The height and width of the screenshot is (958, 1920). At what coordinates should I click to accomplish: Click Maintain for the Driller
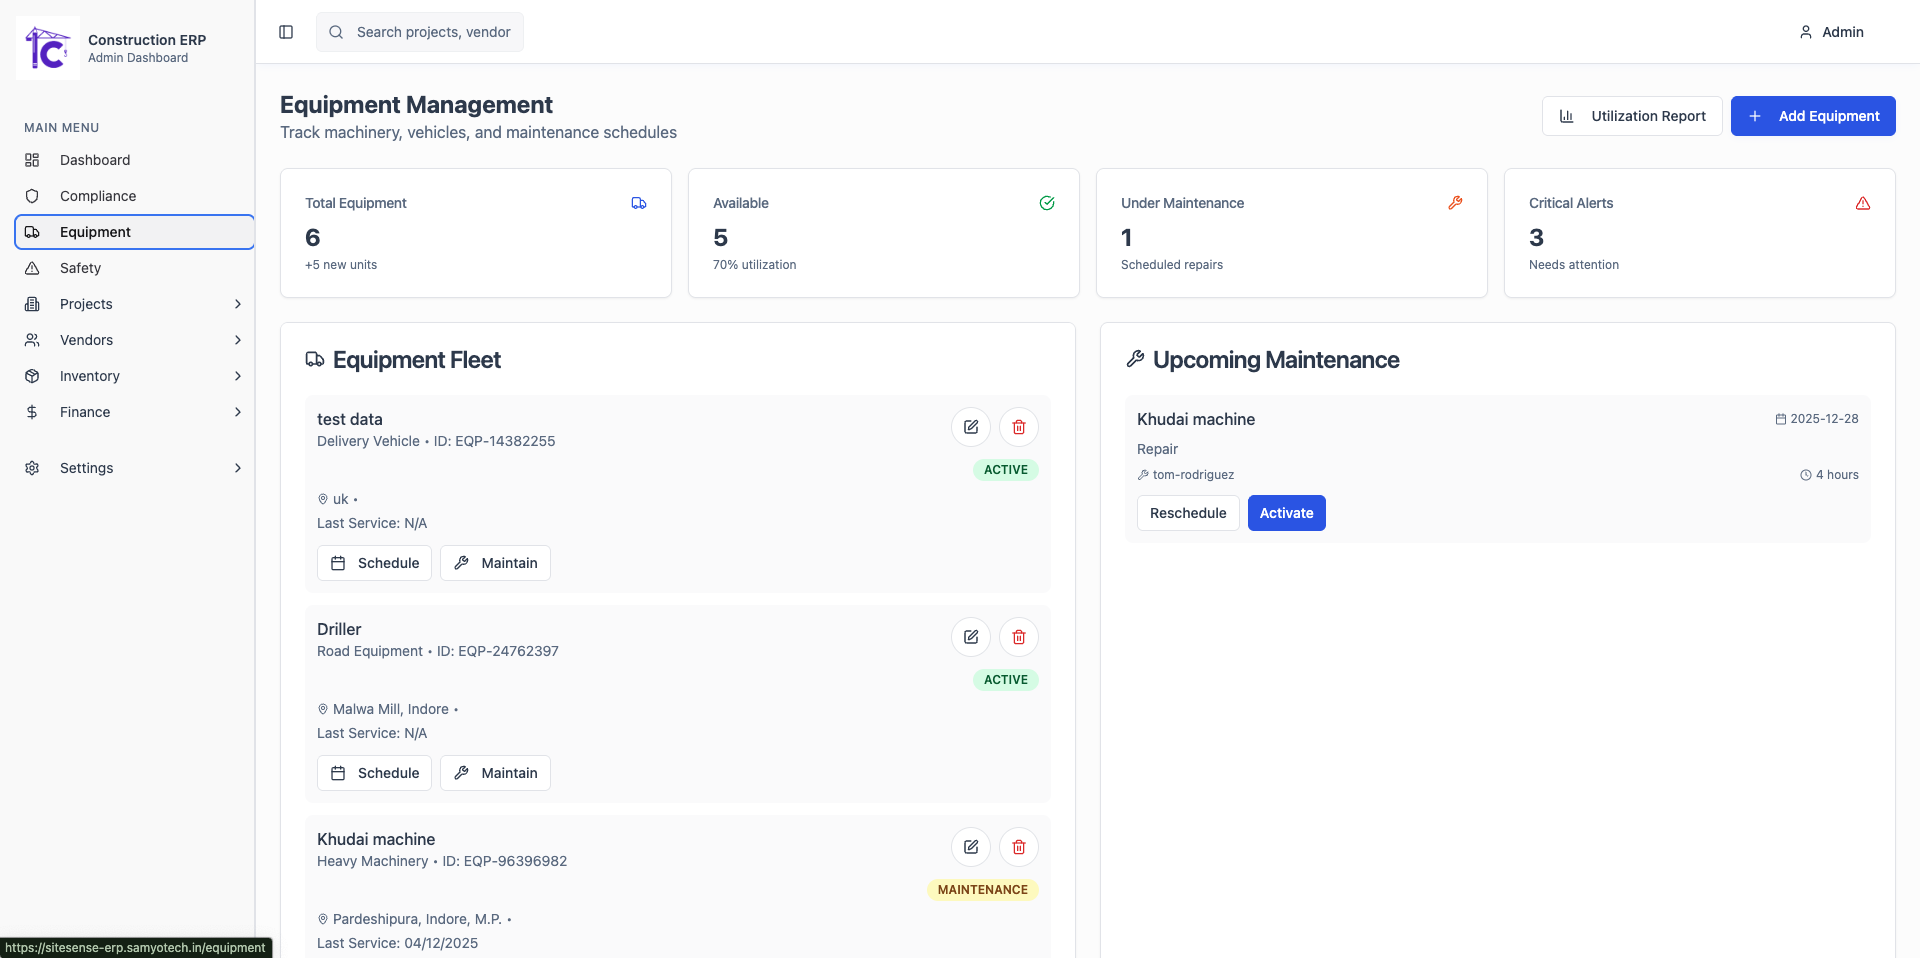click(495, 773)
